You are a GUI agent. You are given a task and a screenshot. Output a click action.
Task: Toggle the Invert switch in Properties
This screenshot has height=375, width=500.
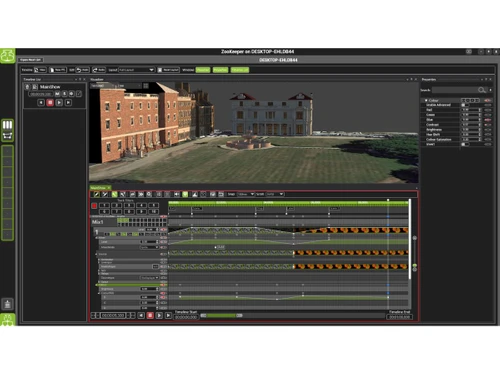(x=465, y=144)
